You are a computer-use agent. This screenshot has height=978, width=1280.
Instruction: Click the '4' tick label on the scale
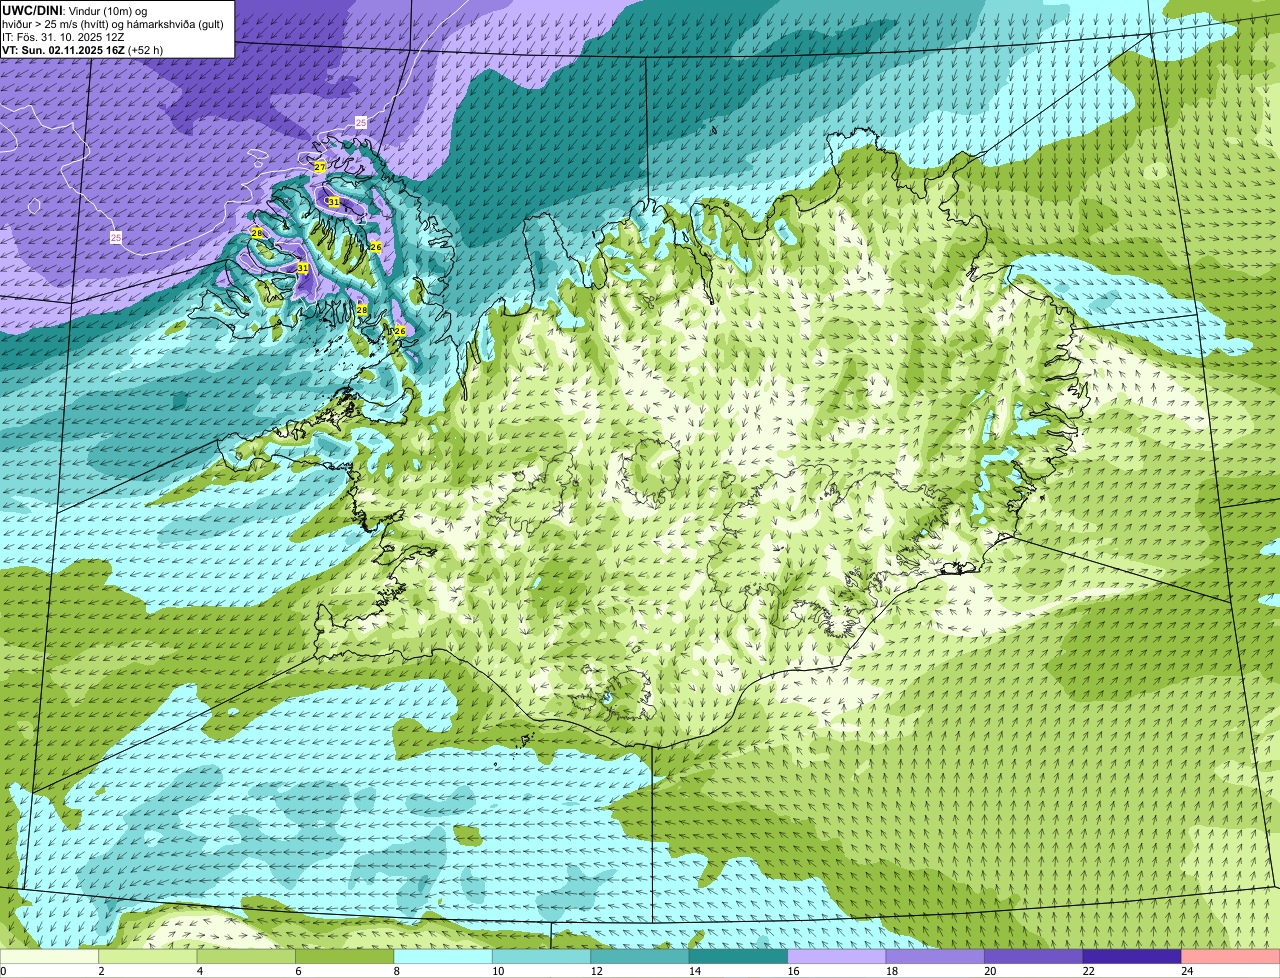[199, 970]
